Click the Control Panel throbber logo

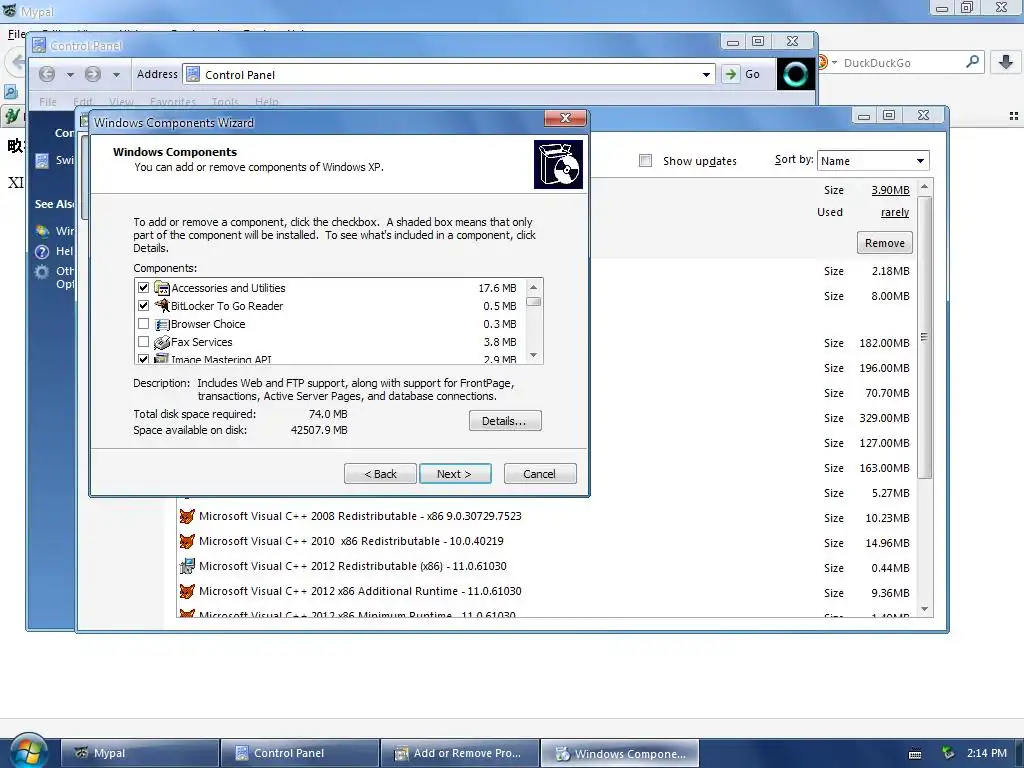(795, 74)
